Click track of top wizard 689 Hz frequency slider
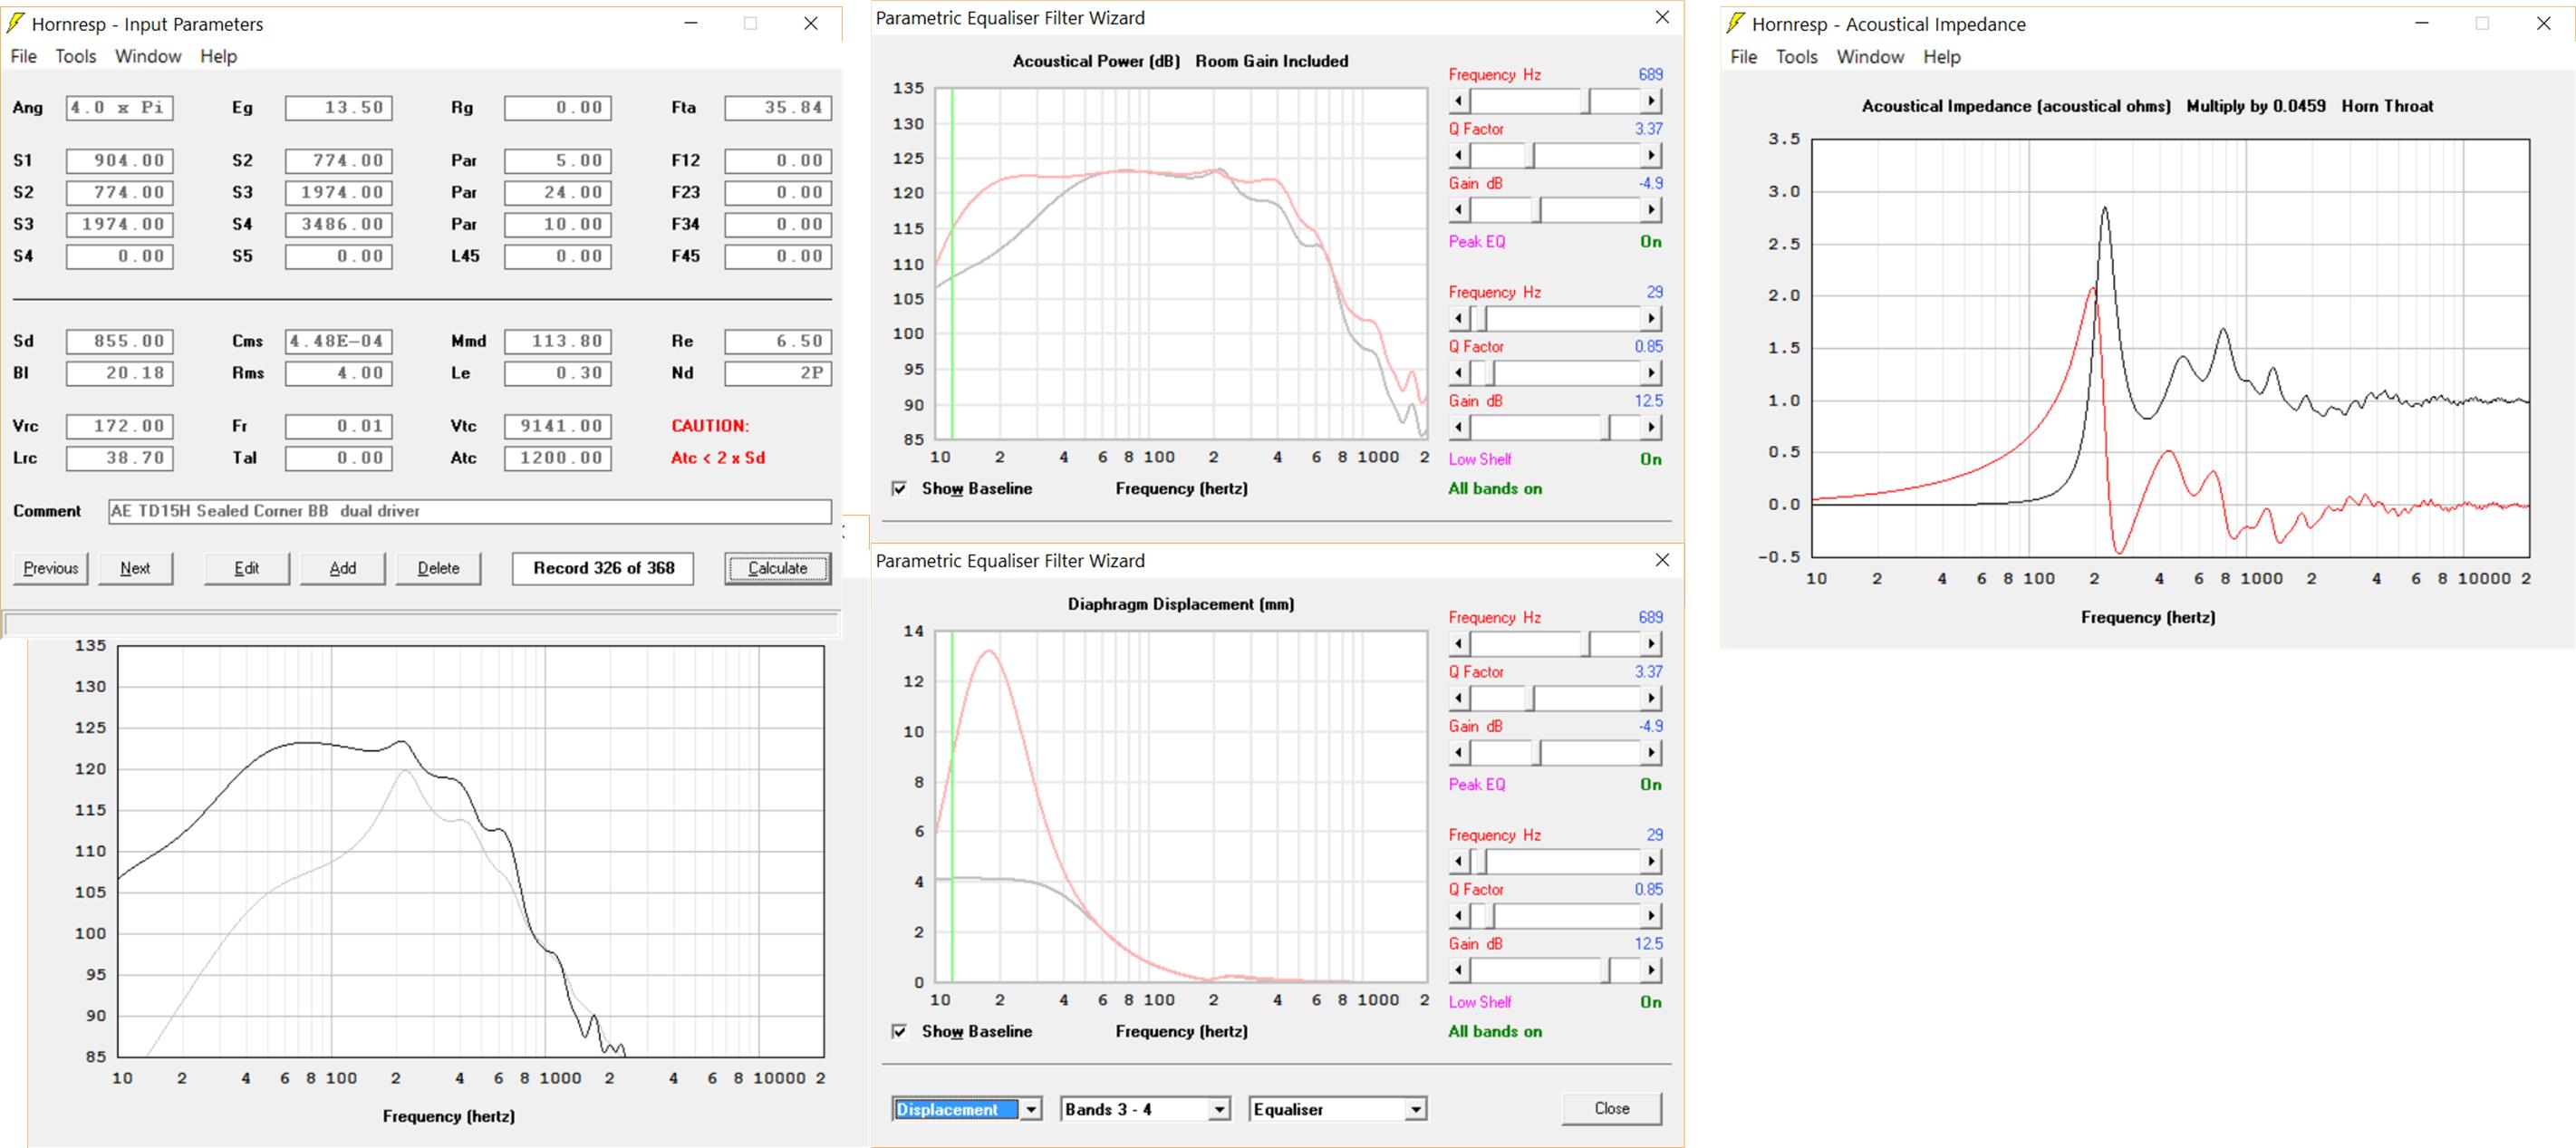Screen dimensions: 2576x1148 coord(1555,101)
